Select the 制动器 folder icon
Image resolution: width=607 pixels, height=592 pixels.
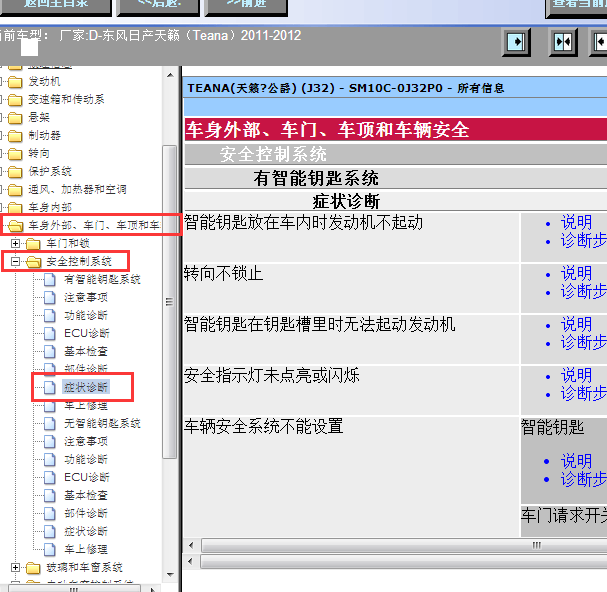coord(15,136)
